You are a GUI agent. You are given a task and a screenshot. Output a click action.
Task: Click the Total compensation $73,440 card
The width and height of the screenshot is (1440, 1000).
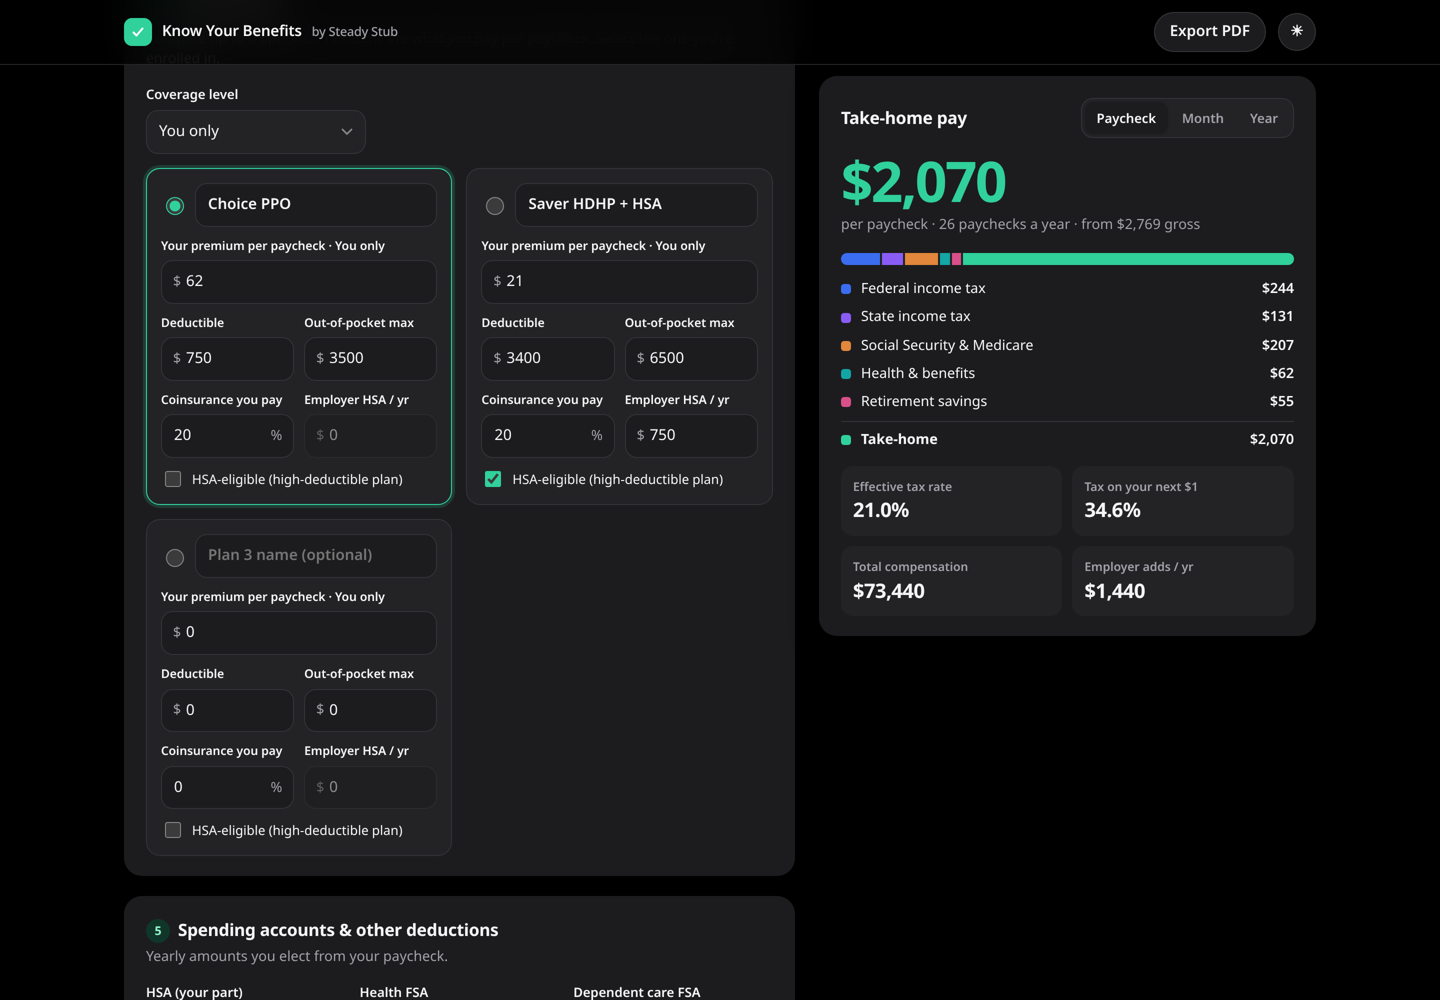pyautogui.click(x=951, y=580)
